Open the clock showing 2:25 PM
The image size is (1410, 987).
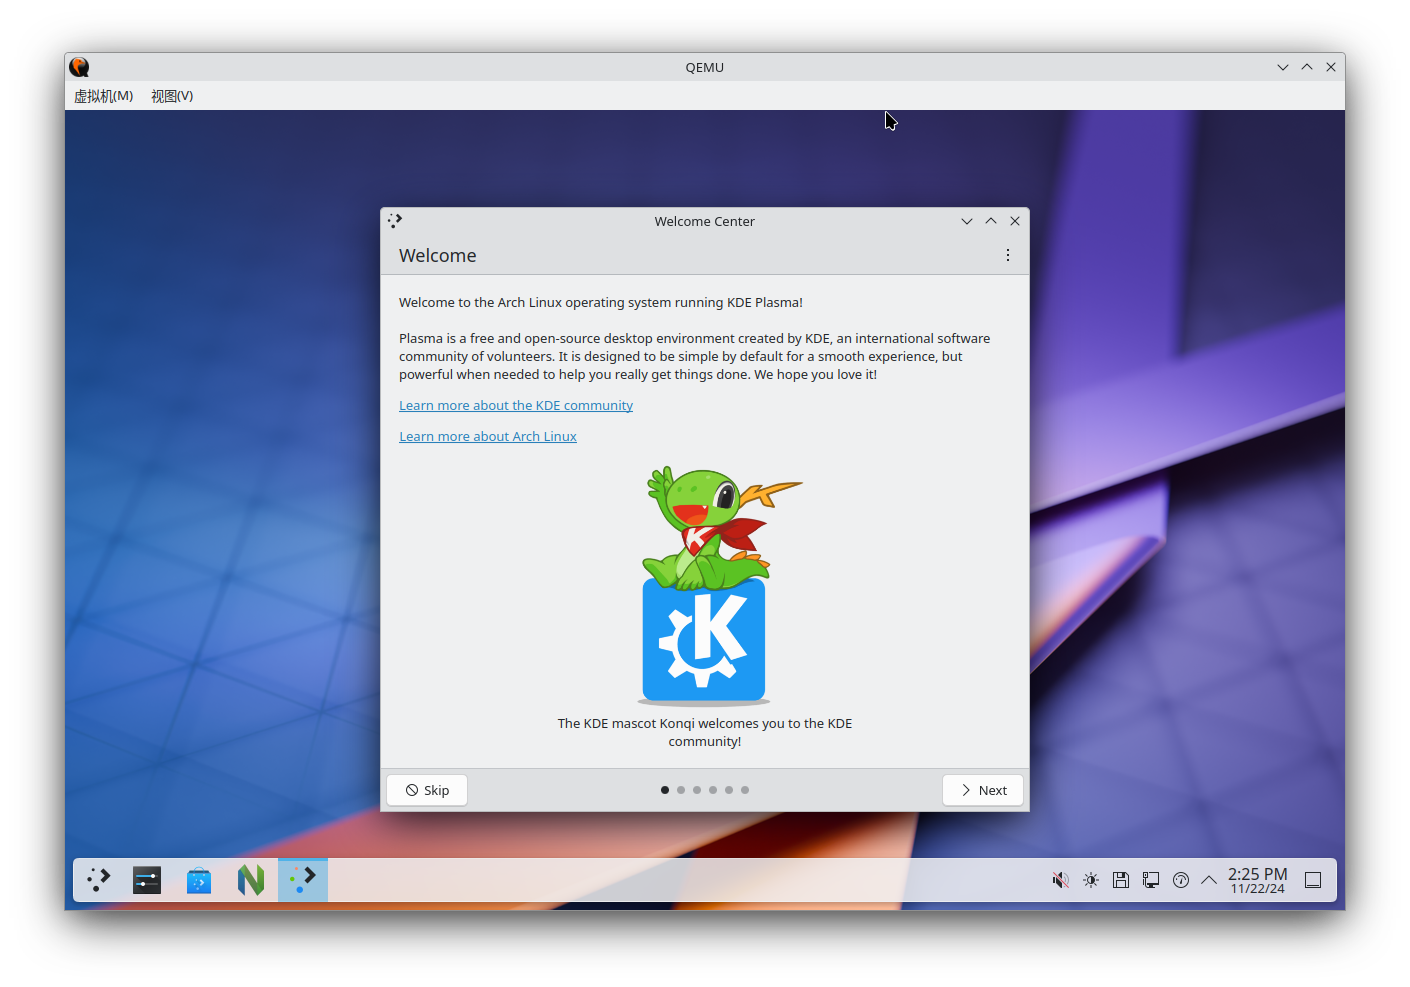click(x=1257, y=880)
